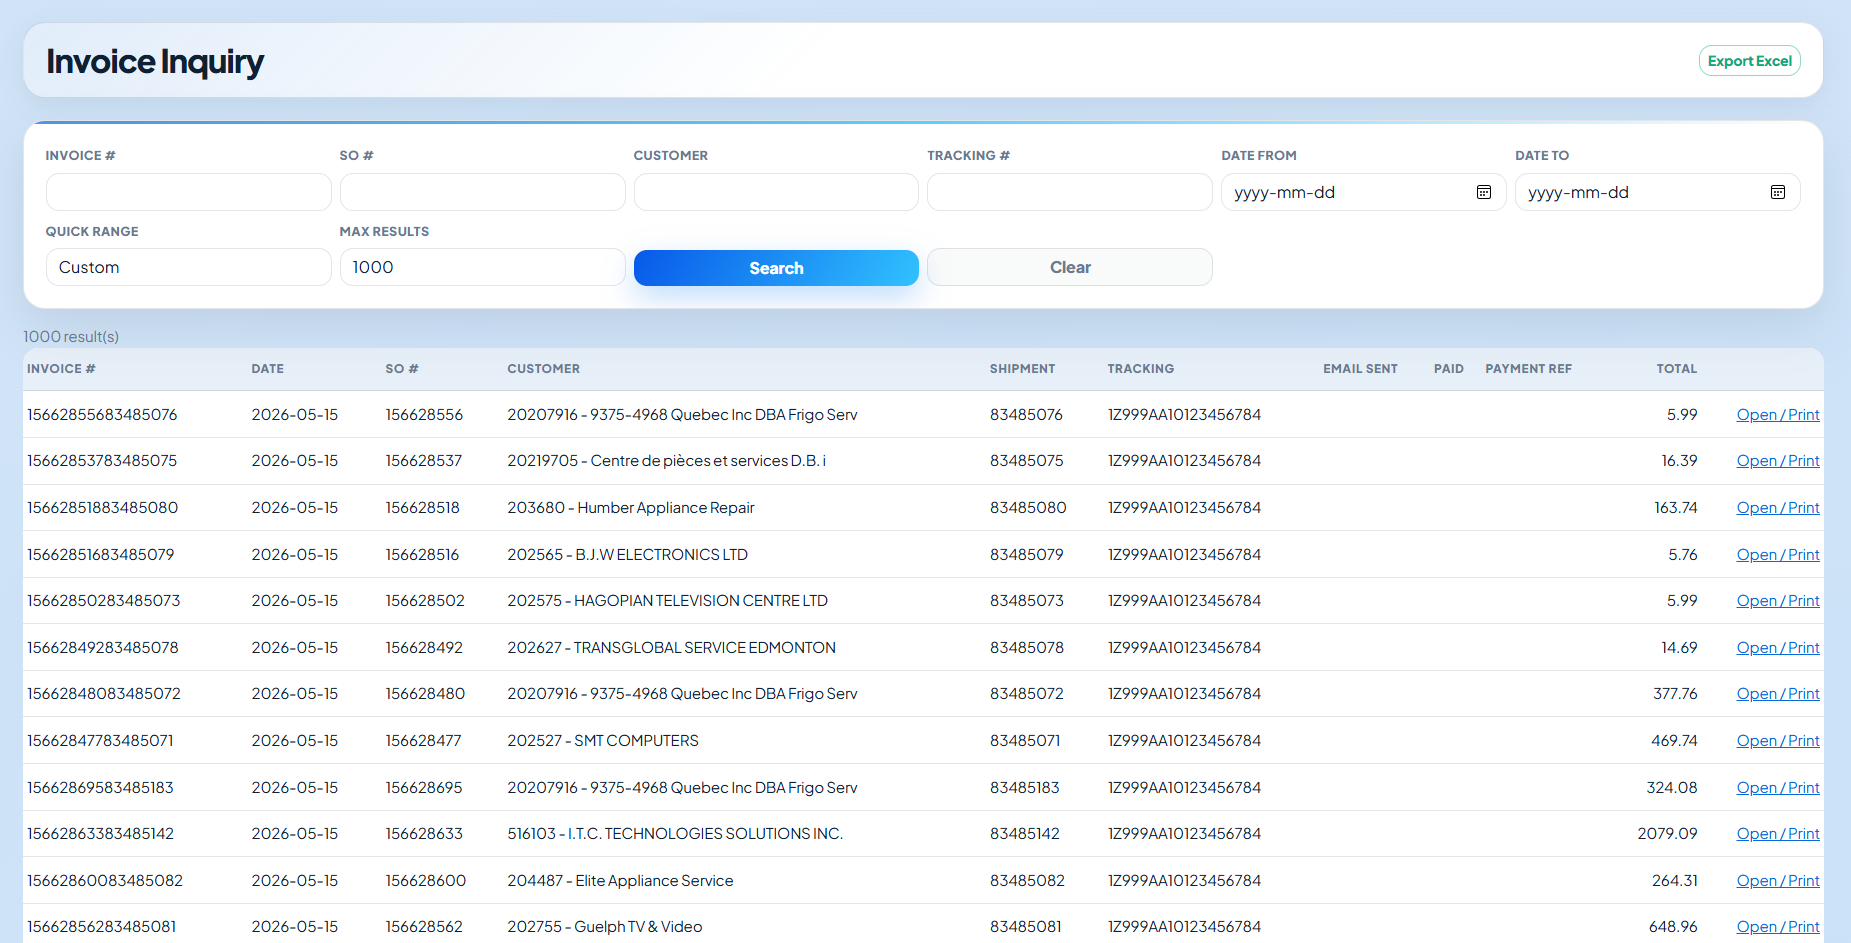The height and width of the screenshot is (943, 1851).
Task: Open/Print invoice 15662853783485075
Action: click(x=1778, y=461)
